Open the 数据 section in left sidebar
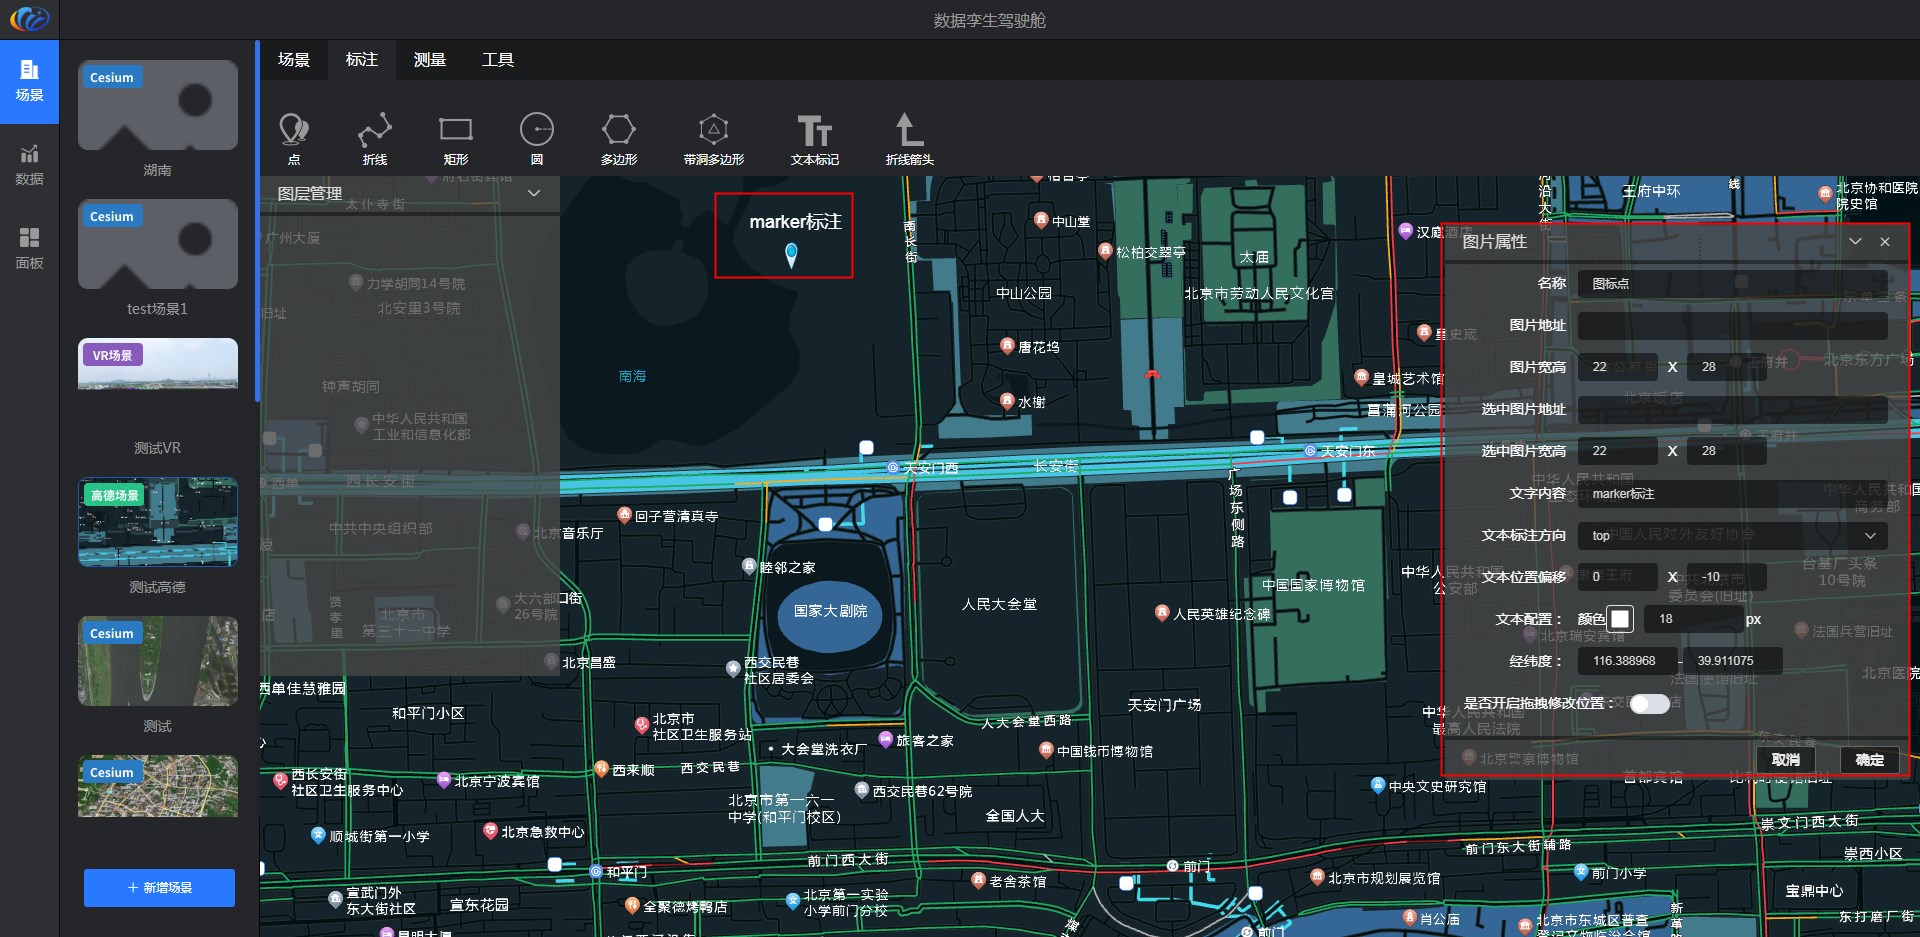Viewport: 1920px width, 937px height. (29, 164)
